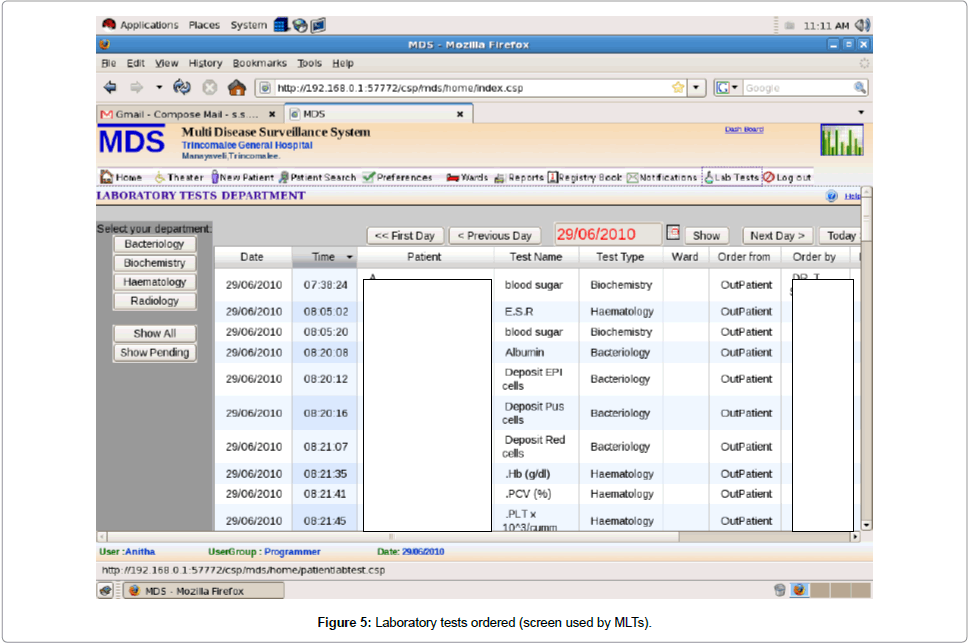Viewport: 968px width, 643px height.
Task: Open Patient Search
Action: pos(317,177)
